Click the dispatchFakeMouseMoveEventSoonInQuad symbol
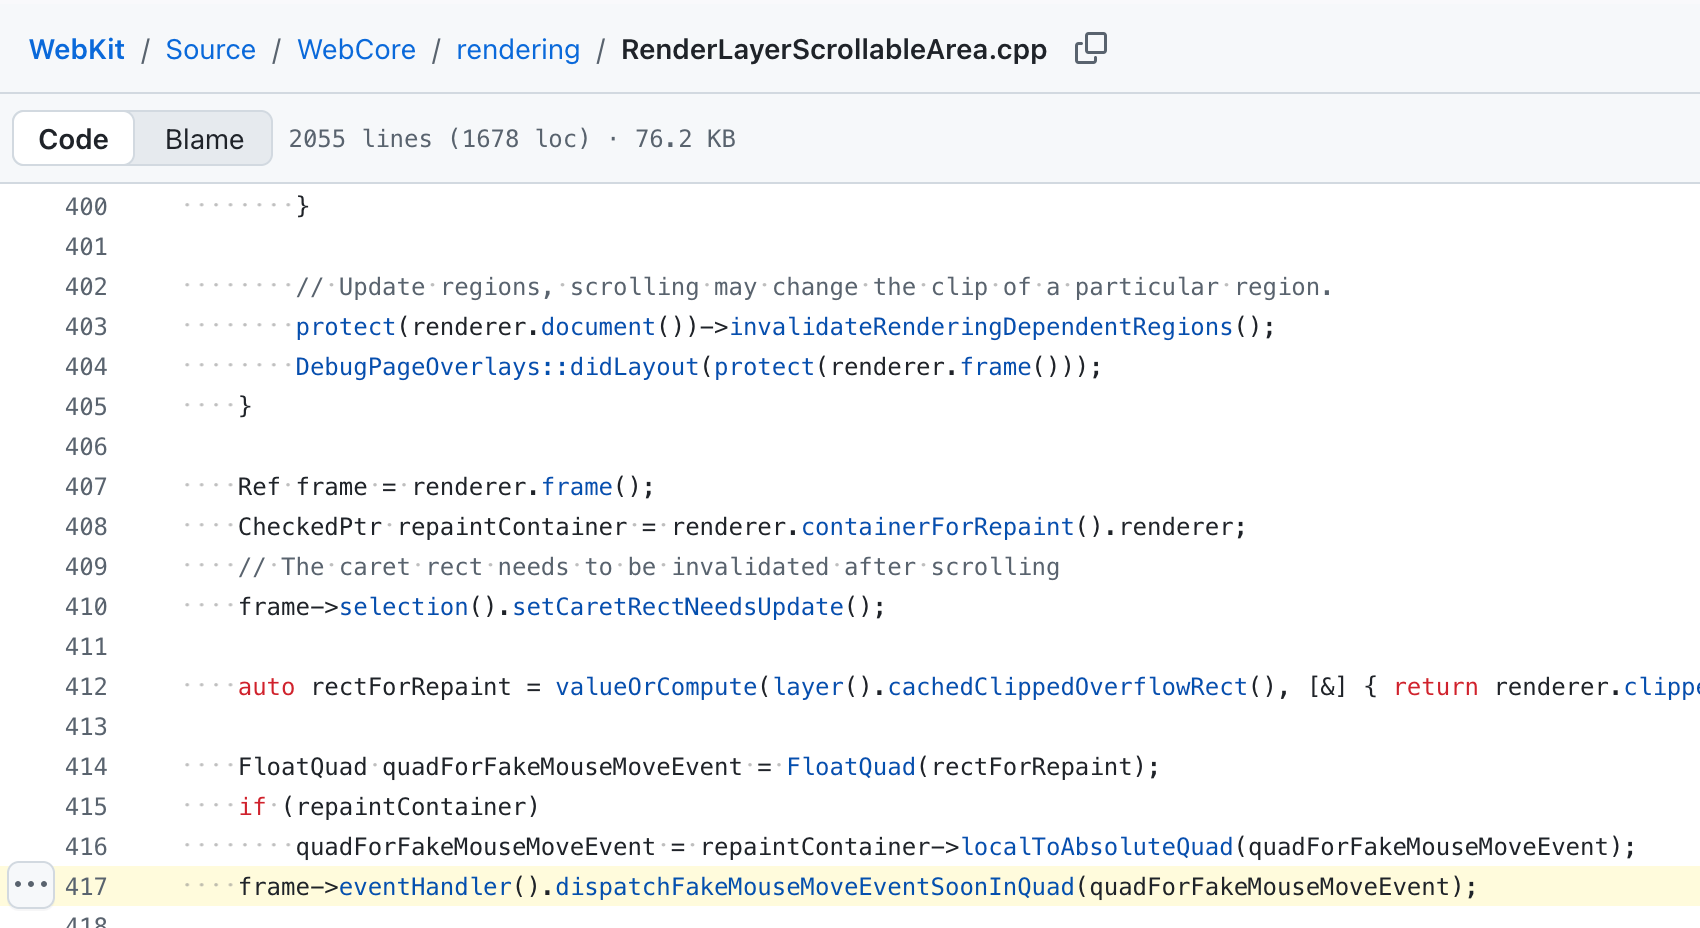This screenshot has height=928, width=1700. [x=815, y=886]
